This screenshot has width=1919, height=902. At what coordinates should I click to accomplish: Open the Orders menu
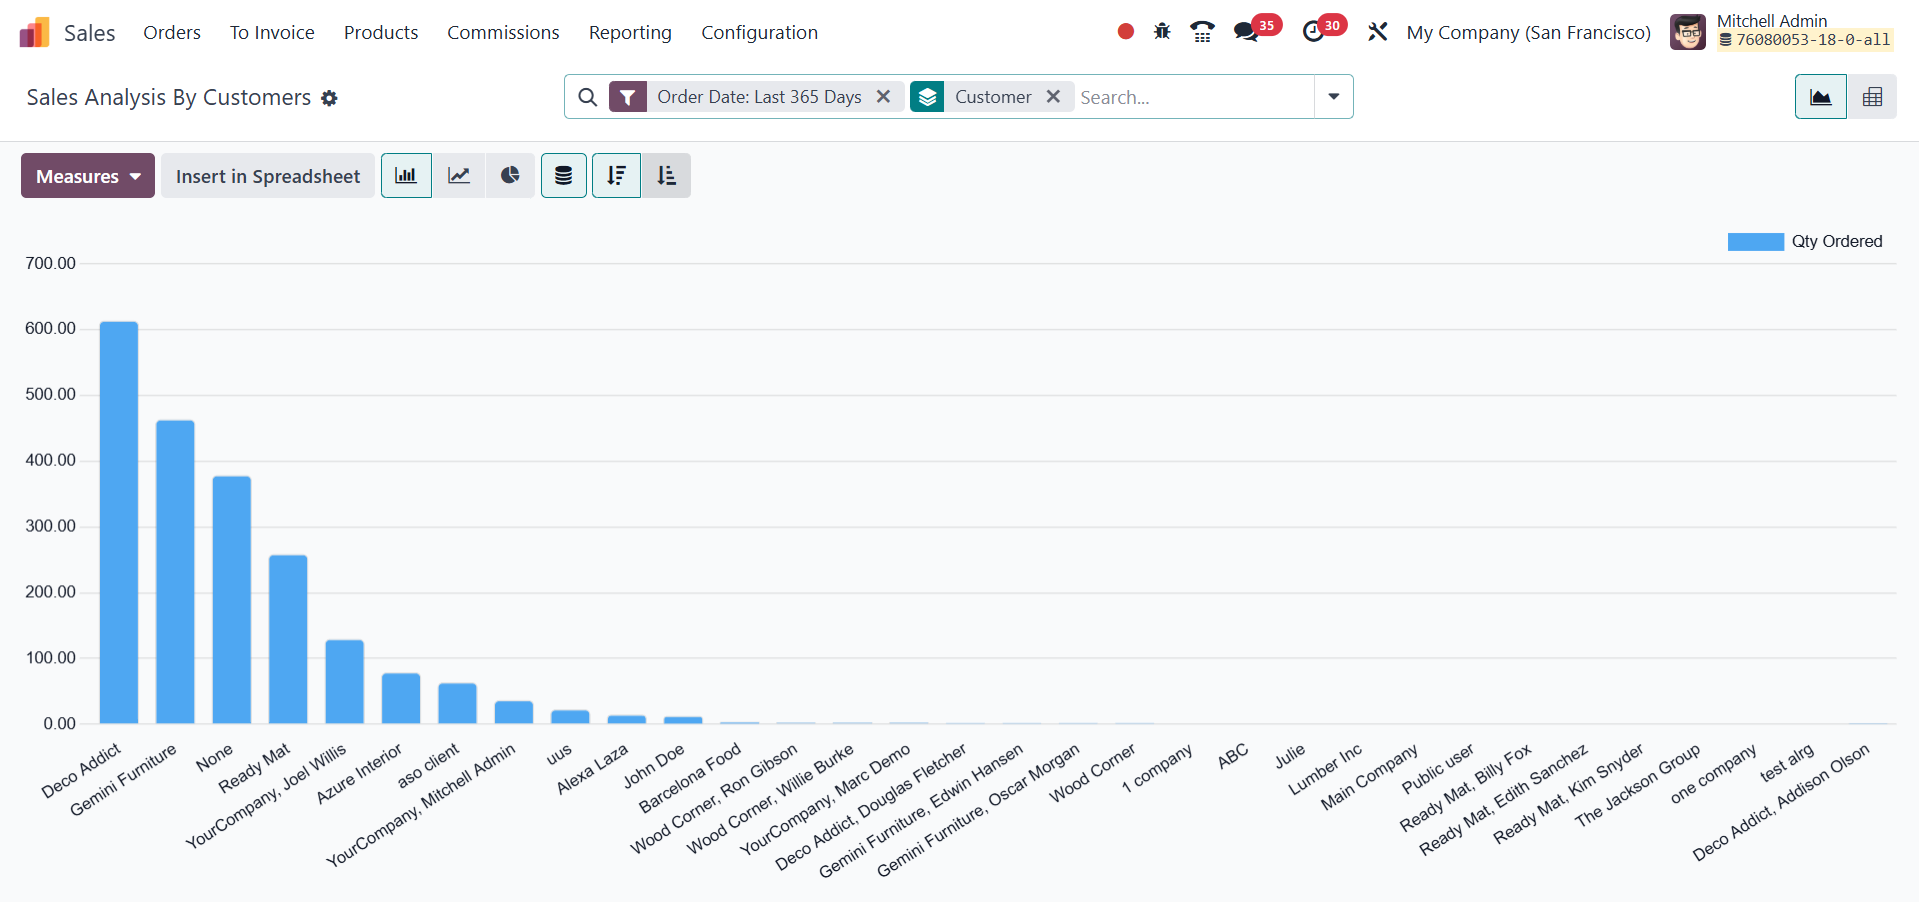click(x=172, y=33)
